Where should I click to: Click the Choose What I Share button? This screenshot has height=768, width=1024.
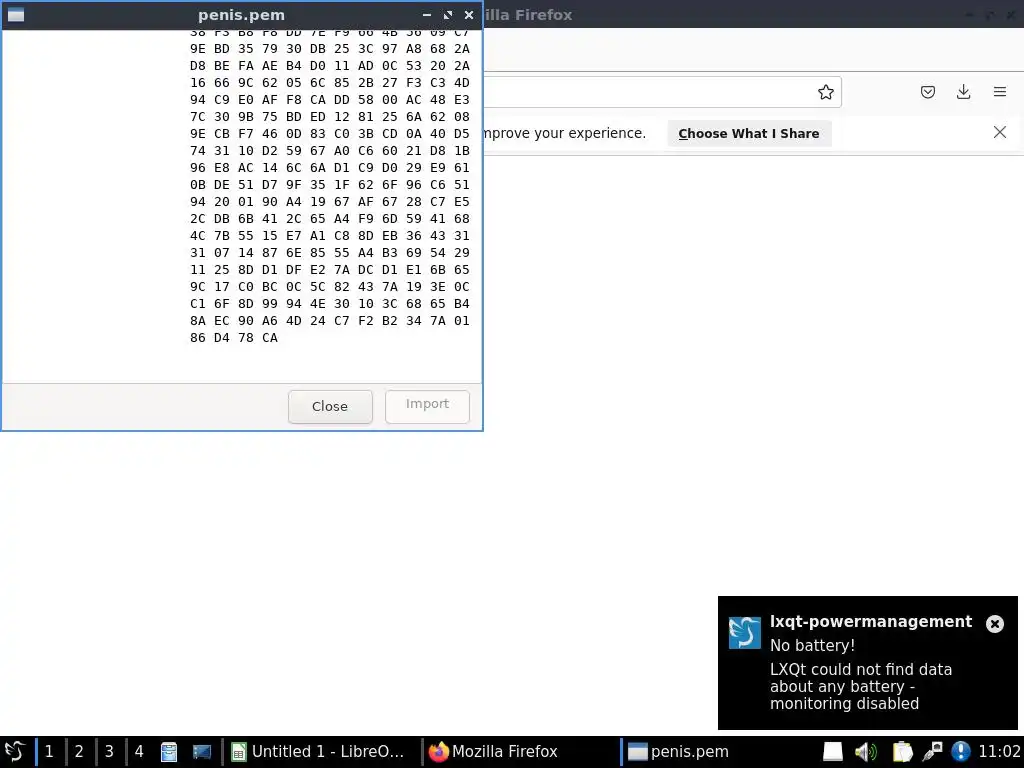click(748, 133)
